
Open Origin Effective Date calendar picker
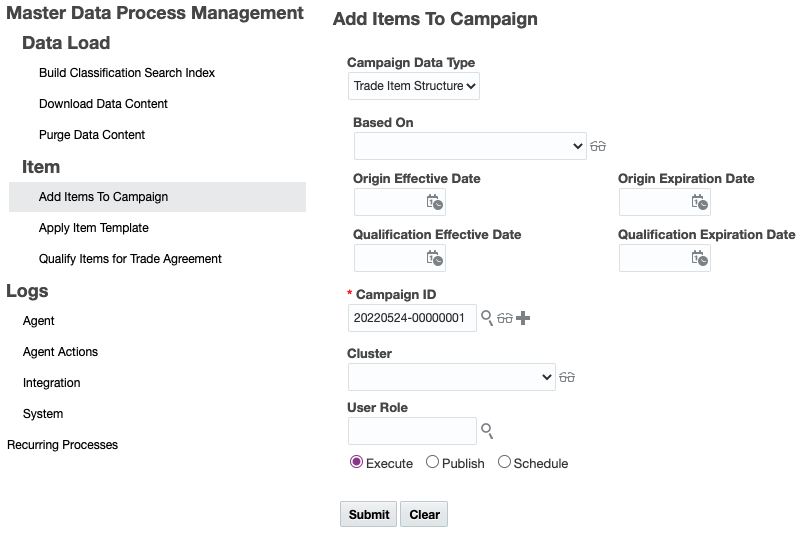click(435, 202)
